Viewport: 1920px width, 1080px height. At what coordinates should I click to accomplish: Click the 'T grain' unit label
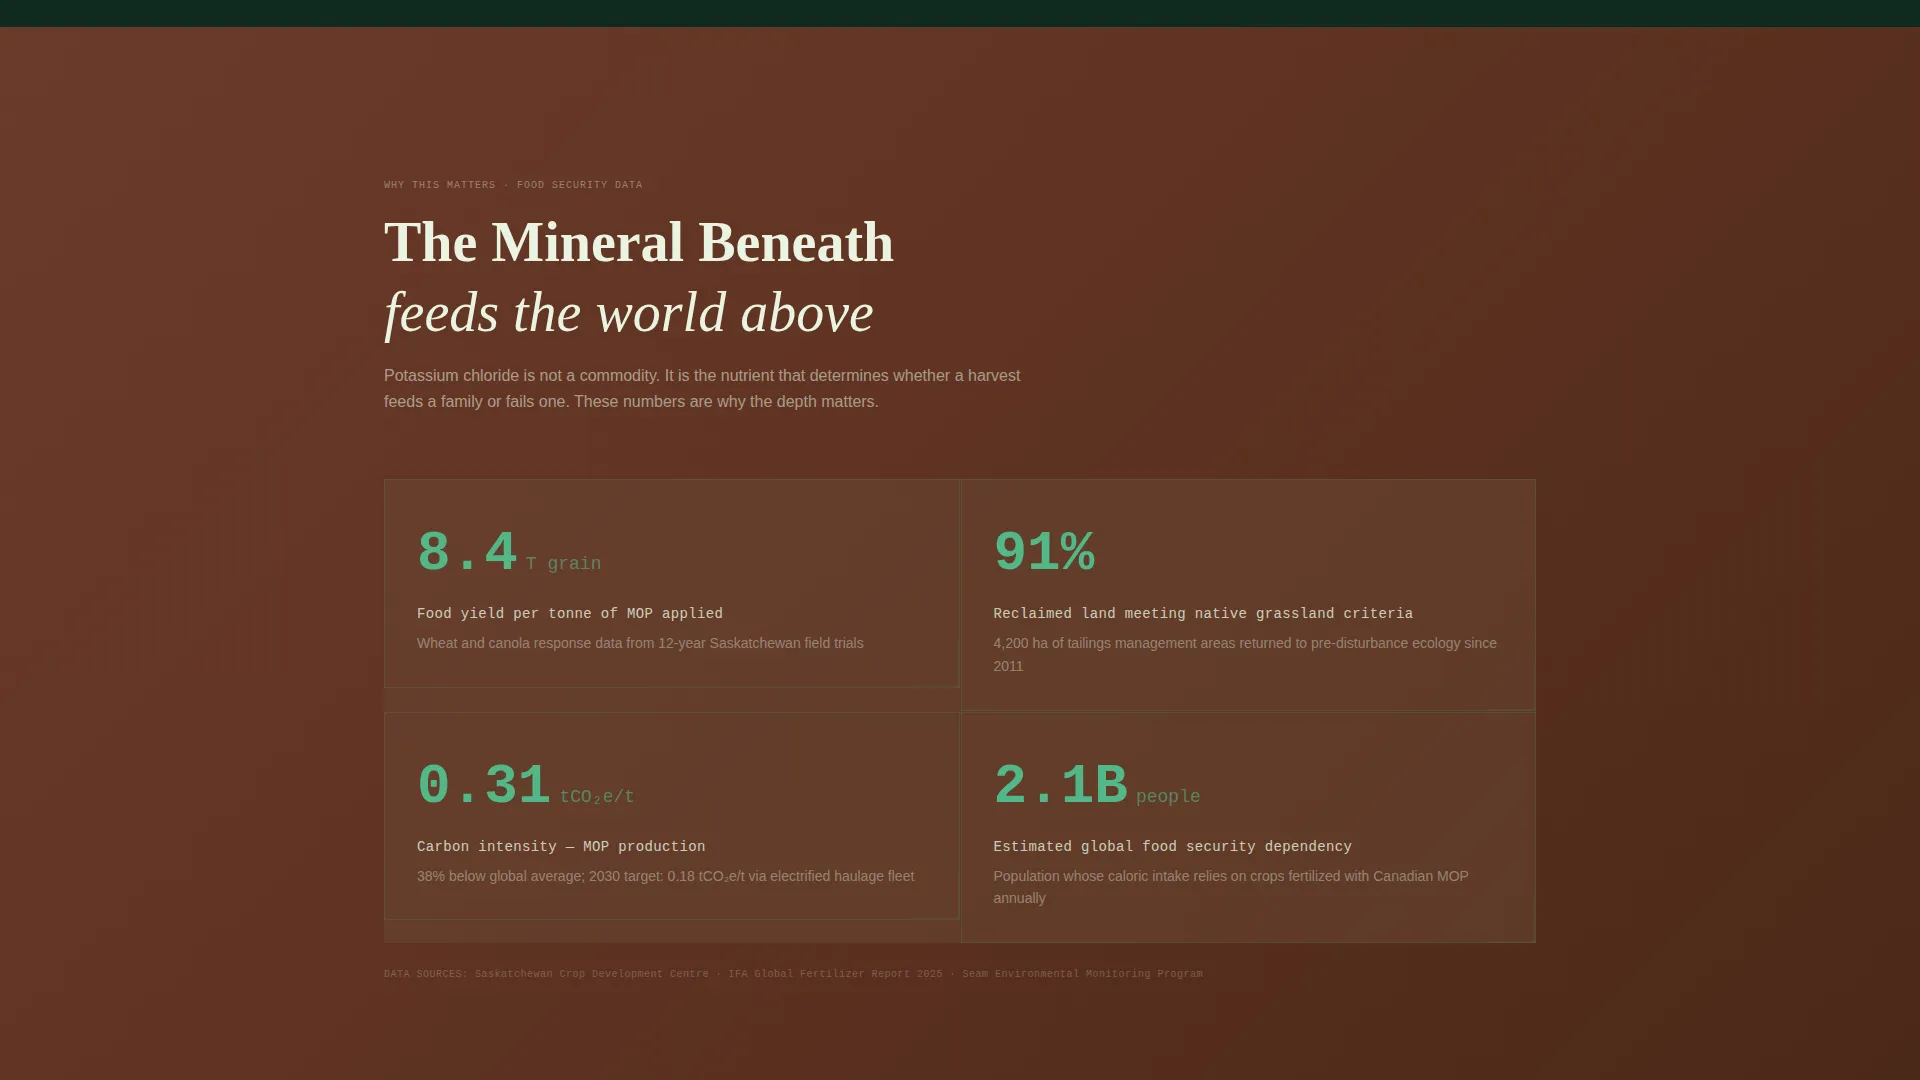point(564,563)
